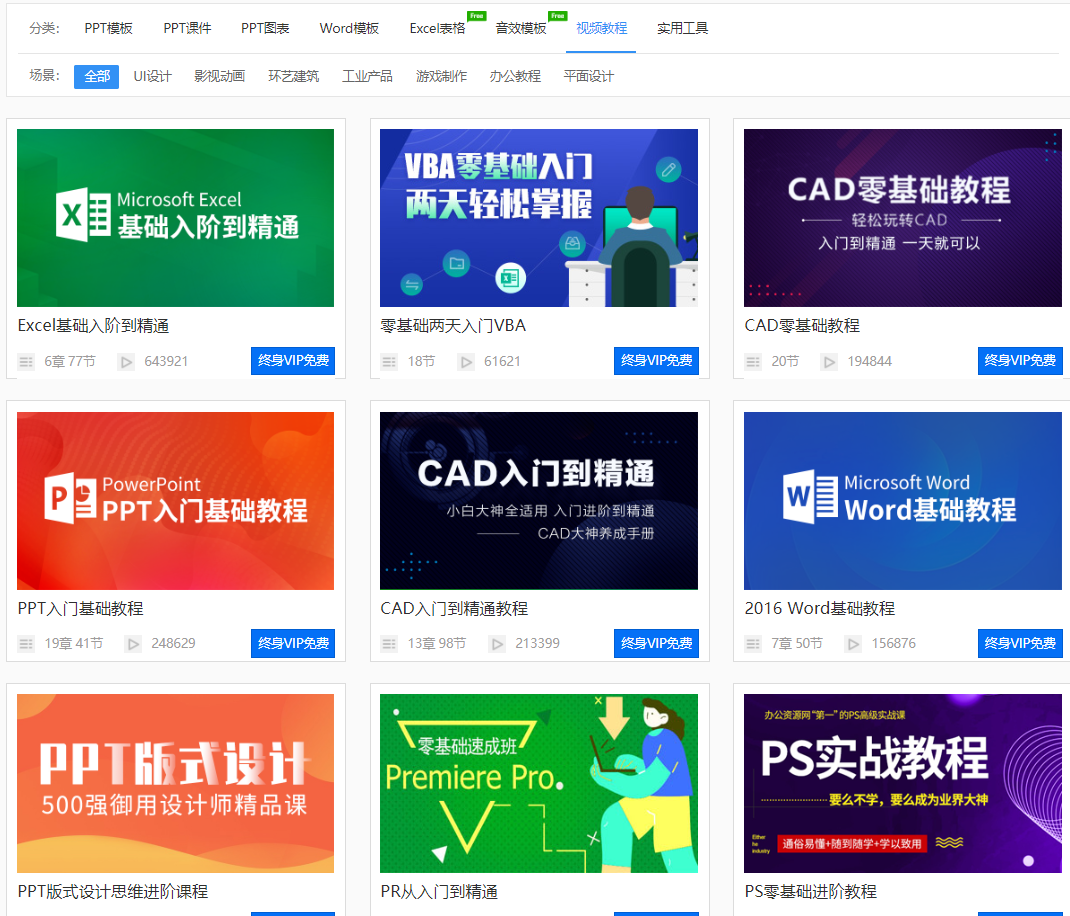The image size is (1070, 916).
Task: Open the Excel表格 category
Action: 437,28
